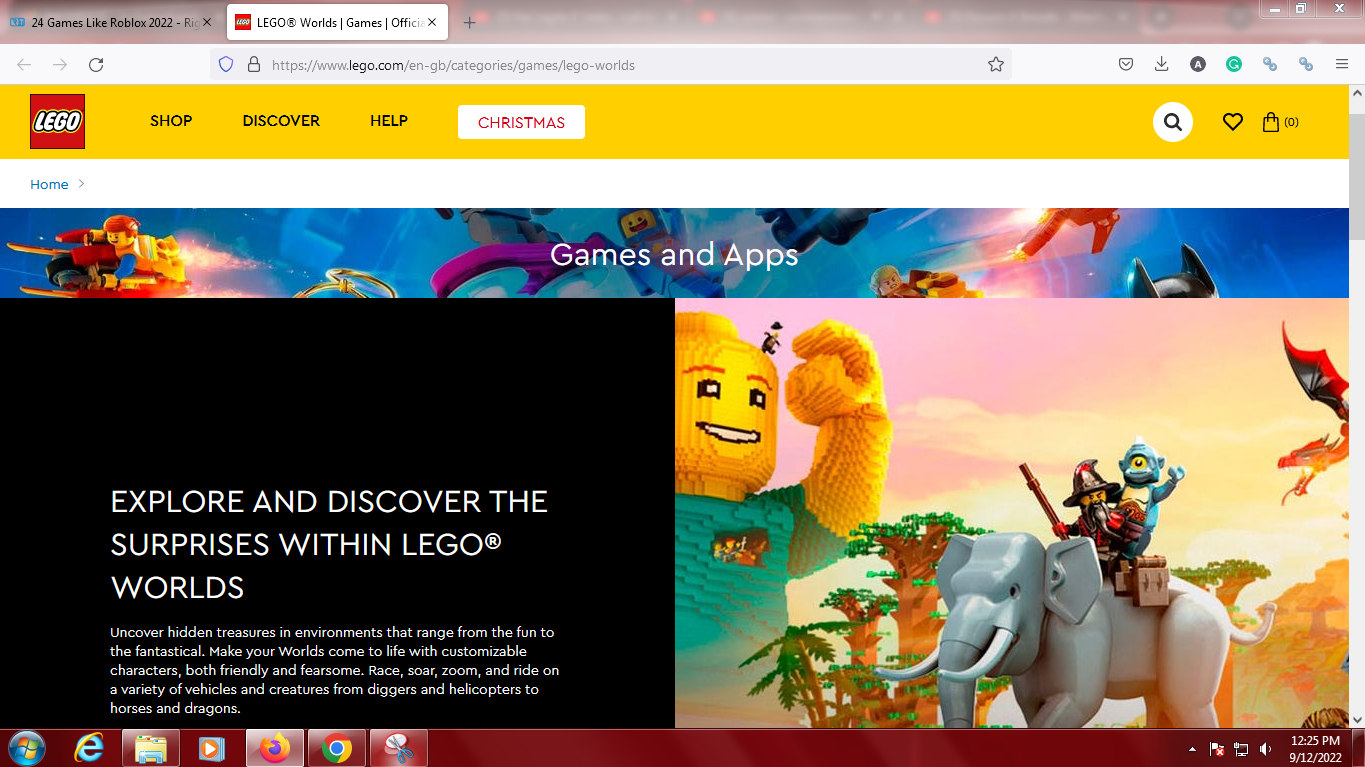Click the account avatar A toolbar icon
This screenshot has height=767, width=1365.
(1198, 65)
